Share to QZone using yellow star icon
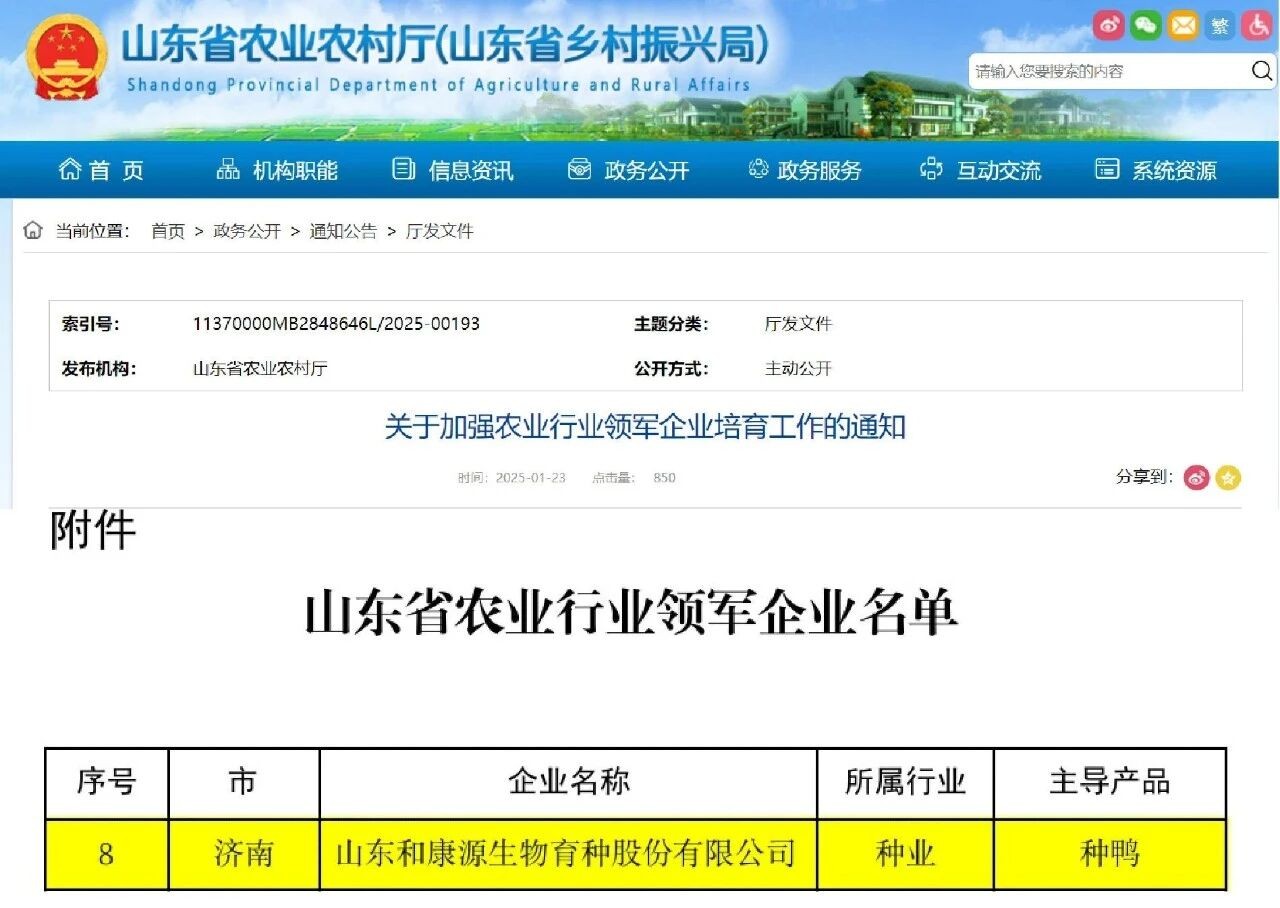 [x=1228, y=478]
